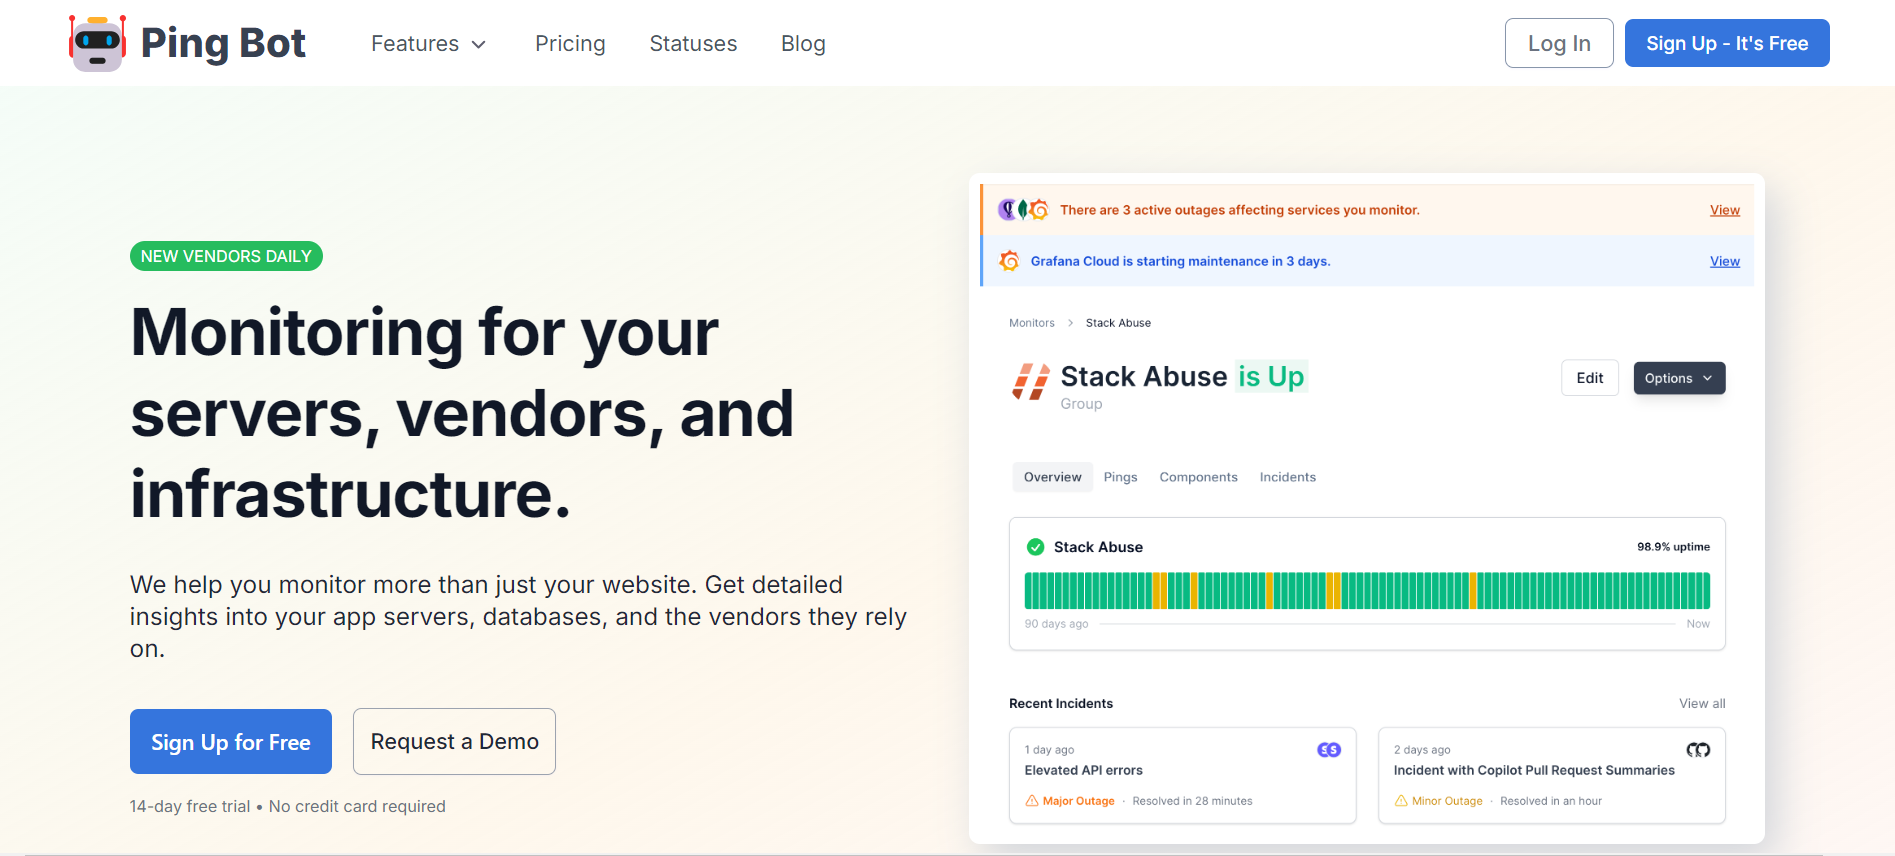Click Sign Up for Free button
The width and height of the screenshot is (1895, 856).
coord(231,742)
